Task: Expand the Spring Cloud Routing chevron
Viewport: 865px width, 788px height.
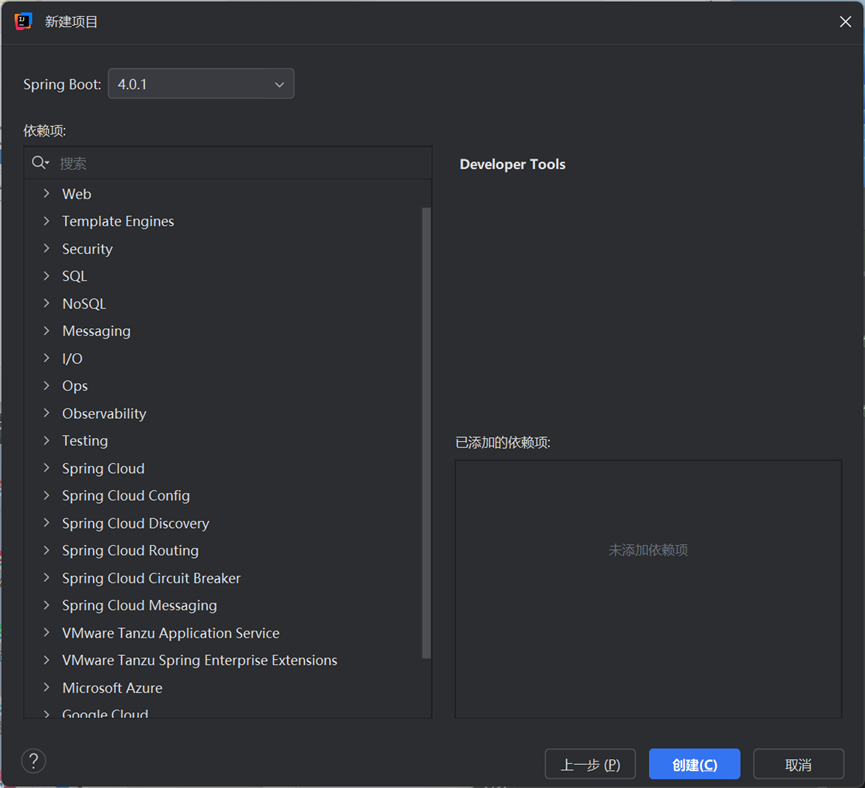Action: (46, 551)
